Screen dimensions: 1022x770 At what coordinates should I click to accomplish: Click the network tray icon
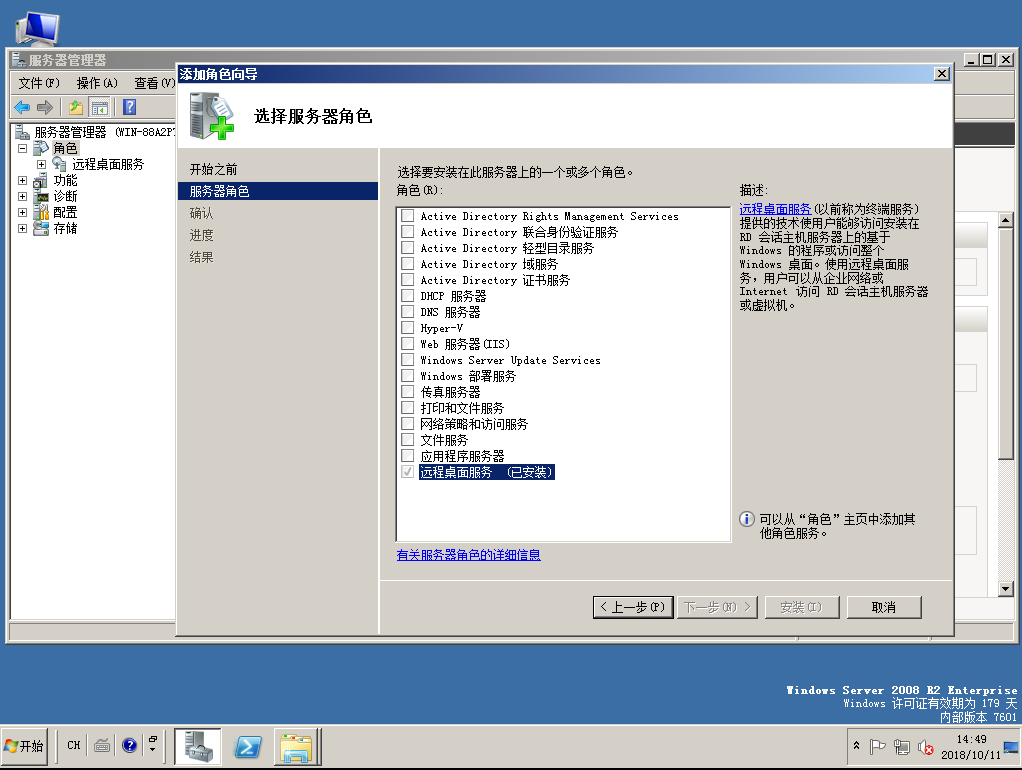pyautogui.click(x=902, y=747)
